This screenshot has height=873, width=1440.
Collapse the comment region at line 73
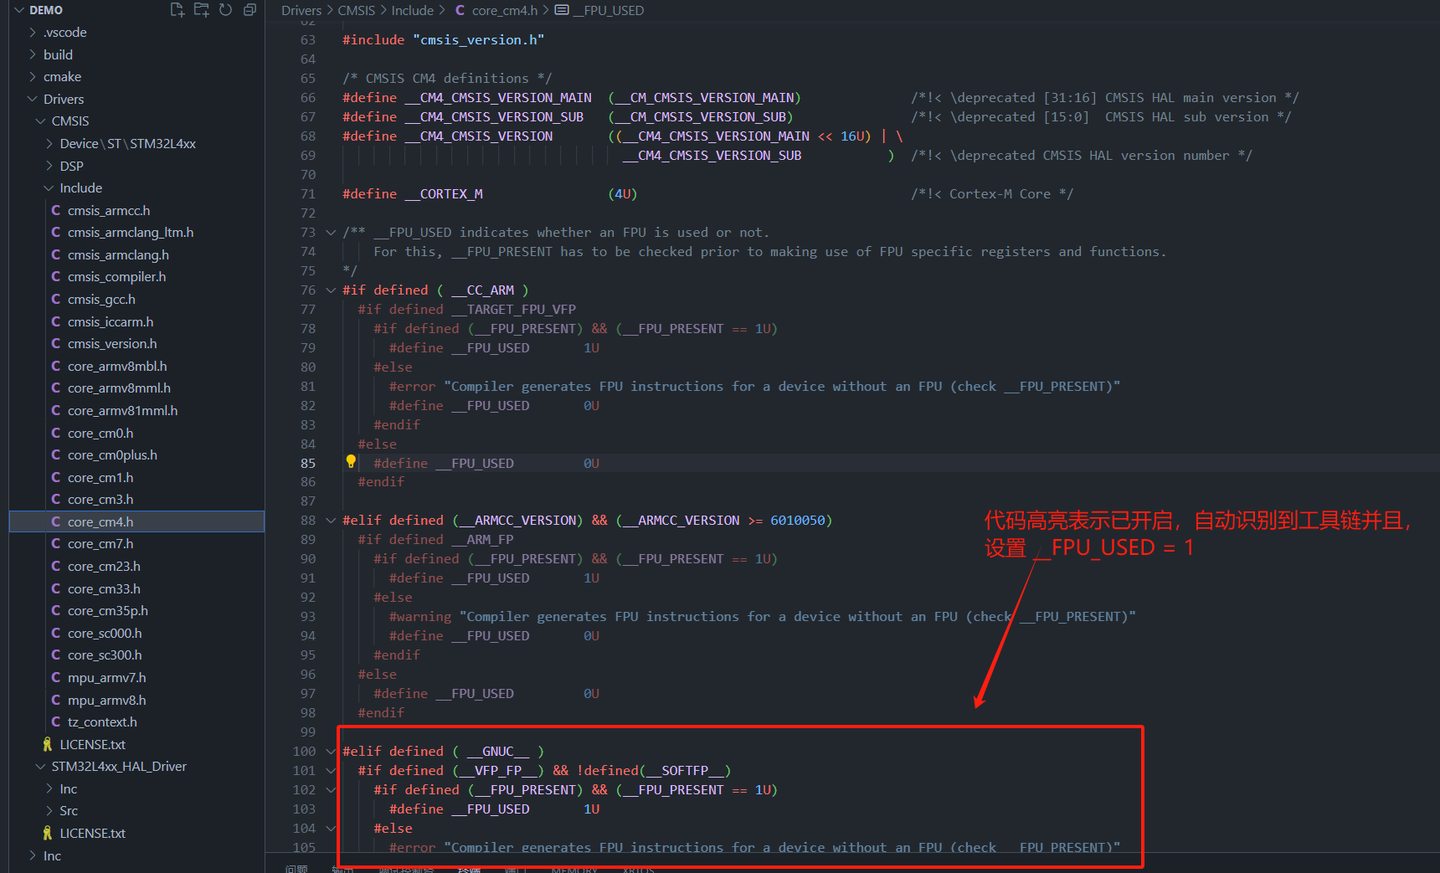330,232
